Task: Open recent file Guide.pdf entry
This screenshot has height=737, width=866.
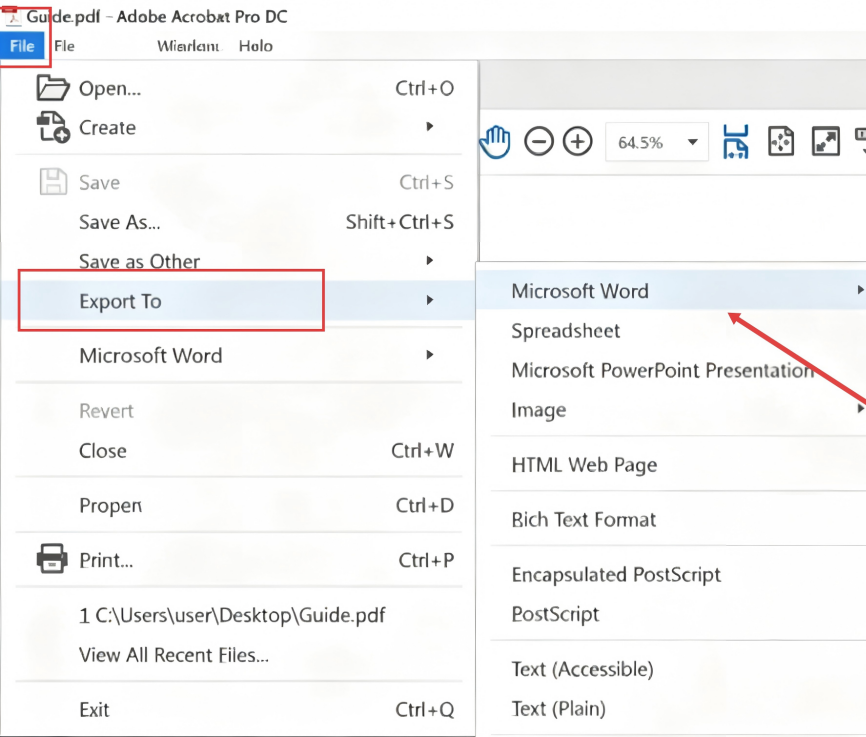Action: [238, 615]
